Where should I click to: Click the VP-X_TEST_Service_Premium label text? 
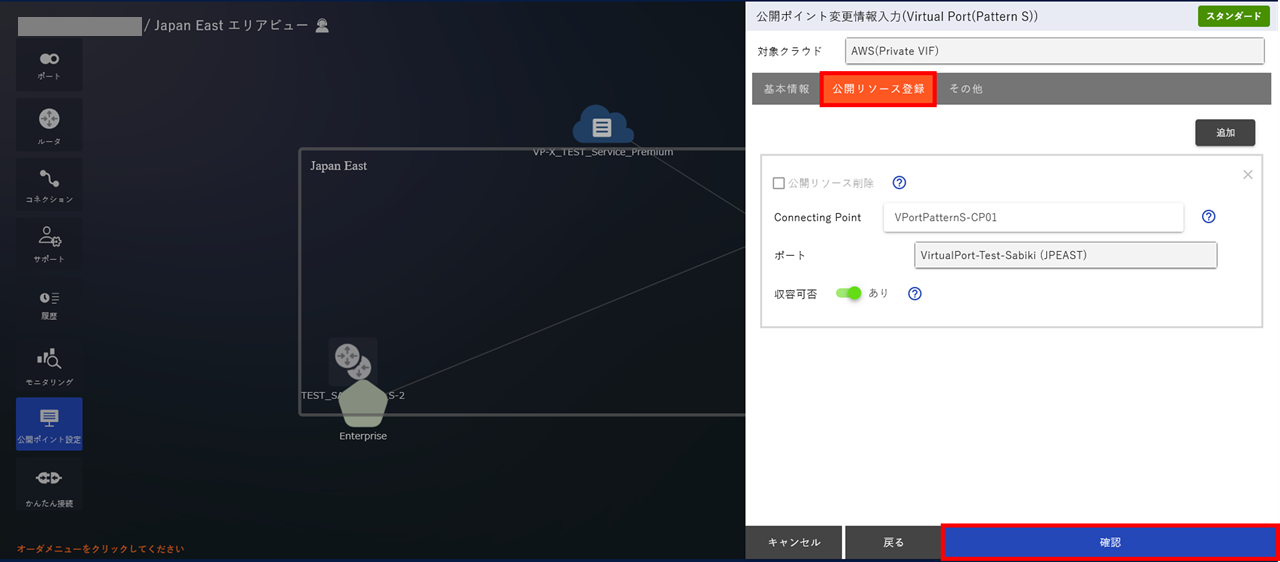coord(603,152)
